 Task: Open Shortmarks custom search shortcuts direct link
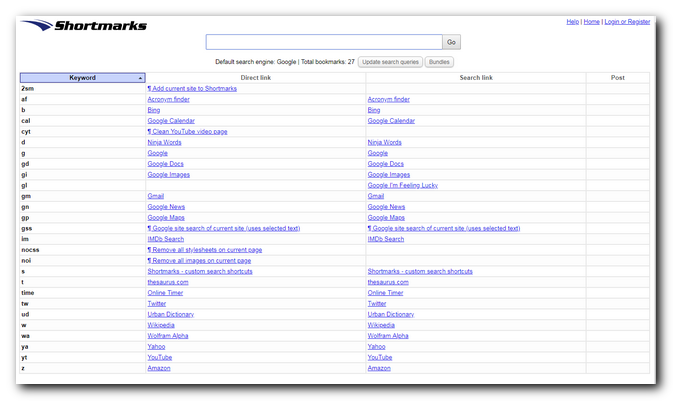[x=200, y=271]
